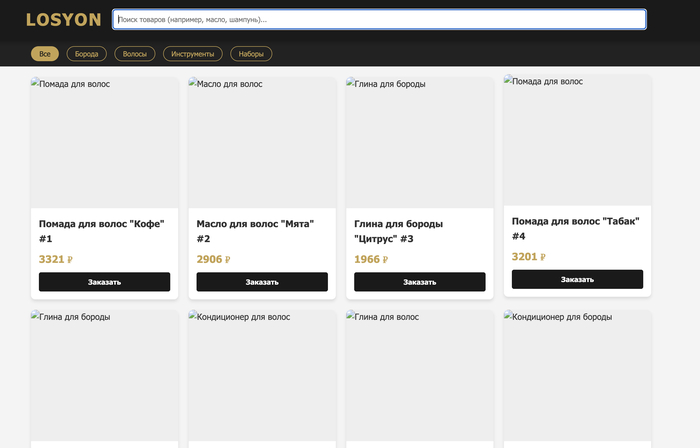Click the title Масло для волос "Мята" #2
The height and width of the screenshot is (448, 700).
point(254,231)
